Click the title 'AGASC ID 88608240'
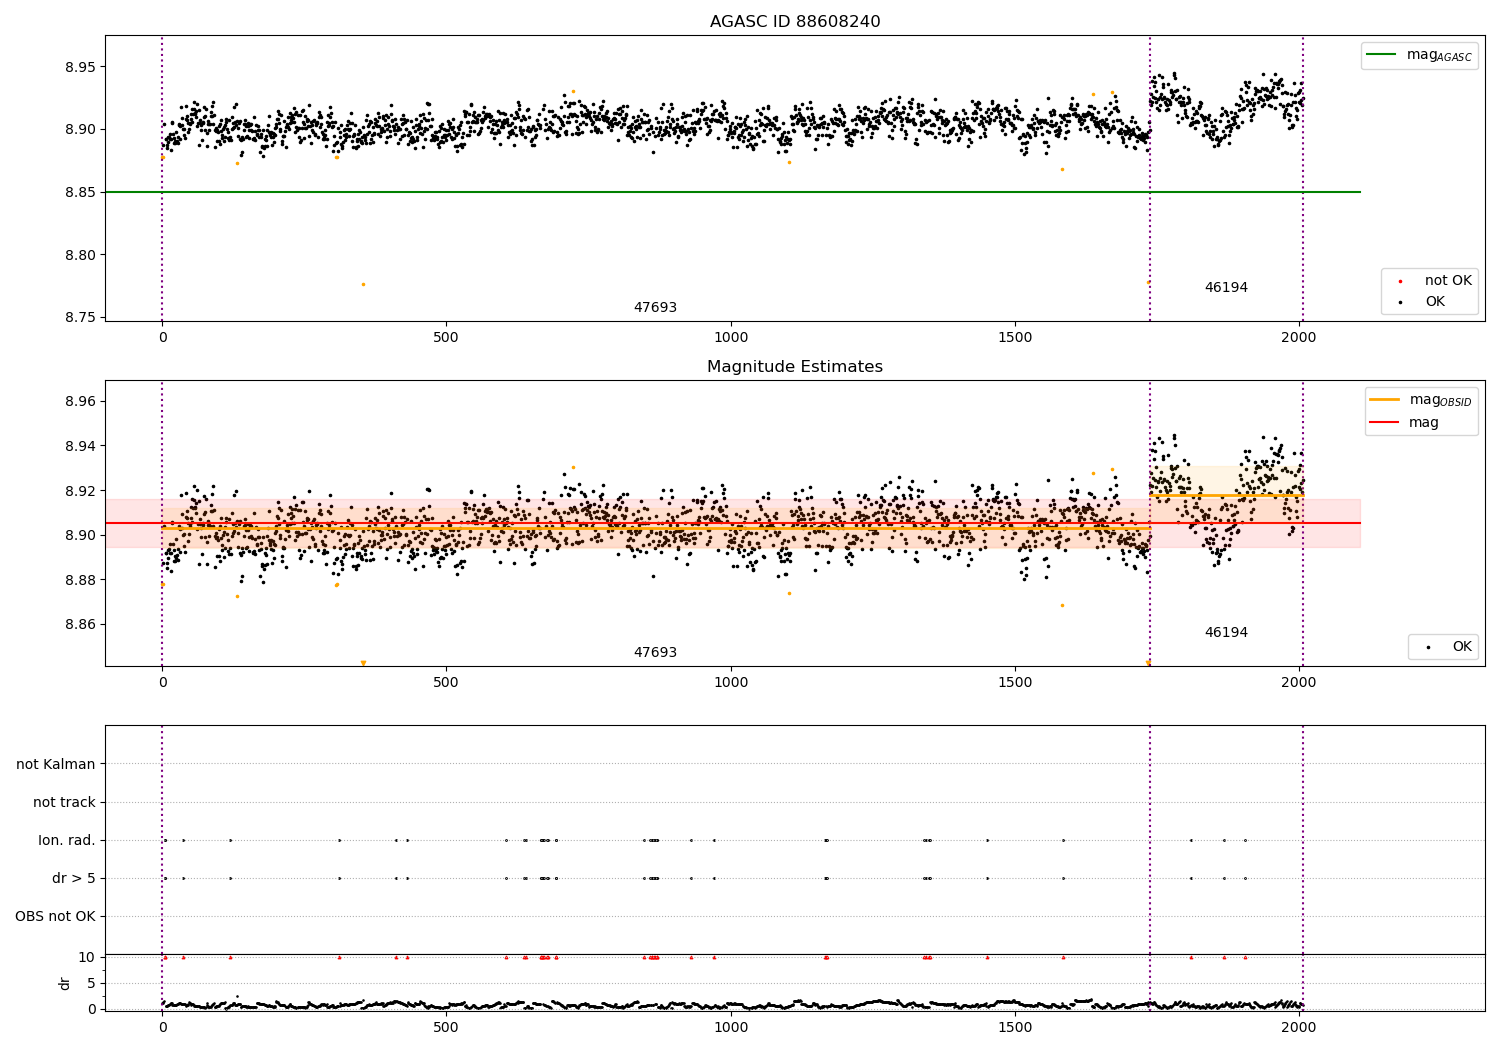1500x1050 pixels. tap(795, 22)
